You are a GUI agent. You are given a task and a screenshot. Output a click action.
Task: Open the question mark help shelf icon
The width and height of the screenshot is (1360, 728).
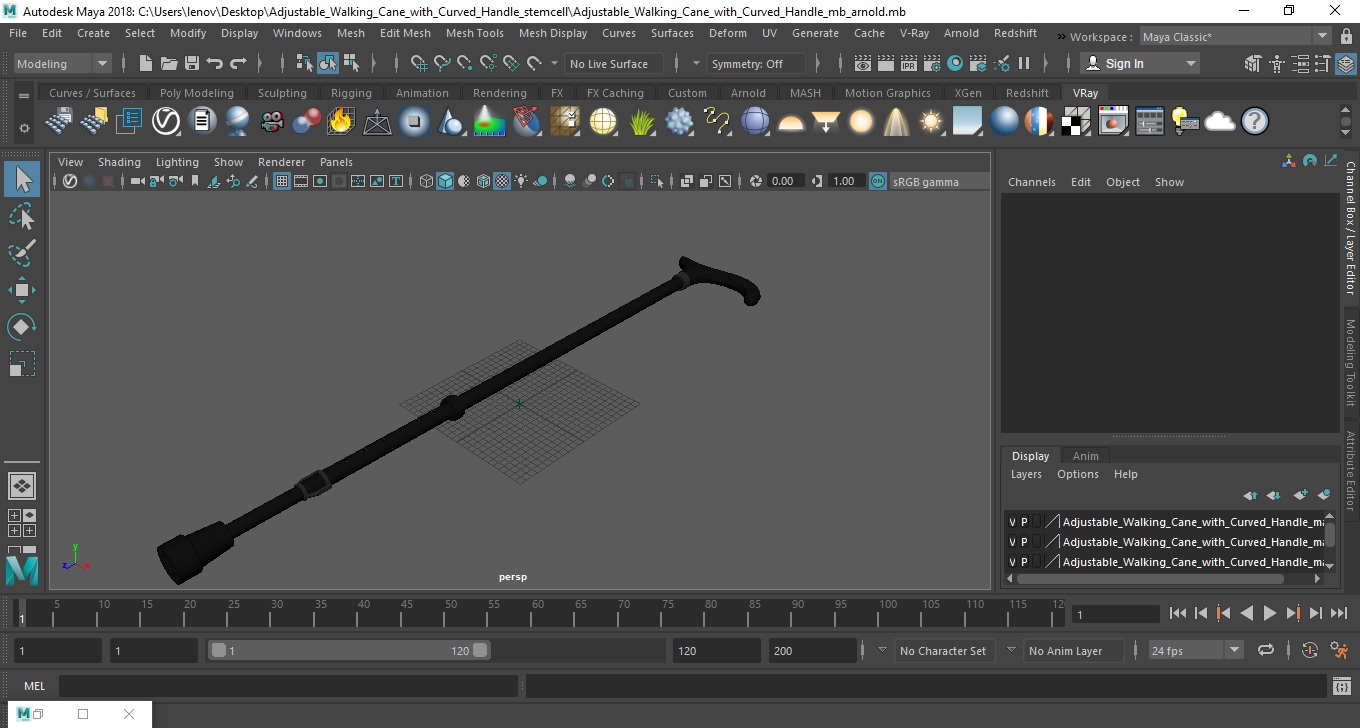pyautogui.click(x=1254, y=122)
